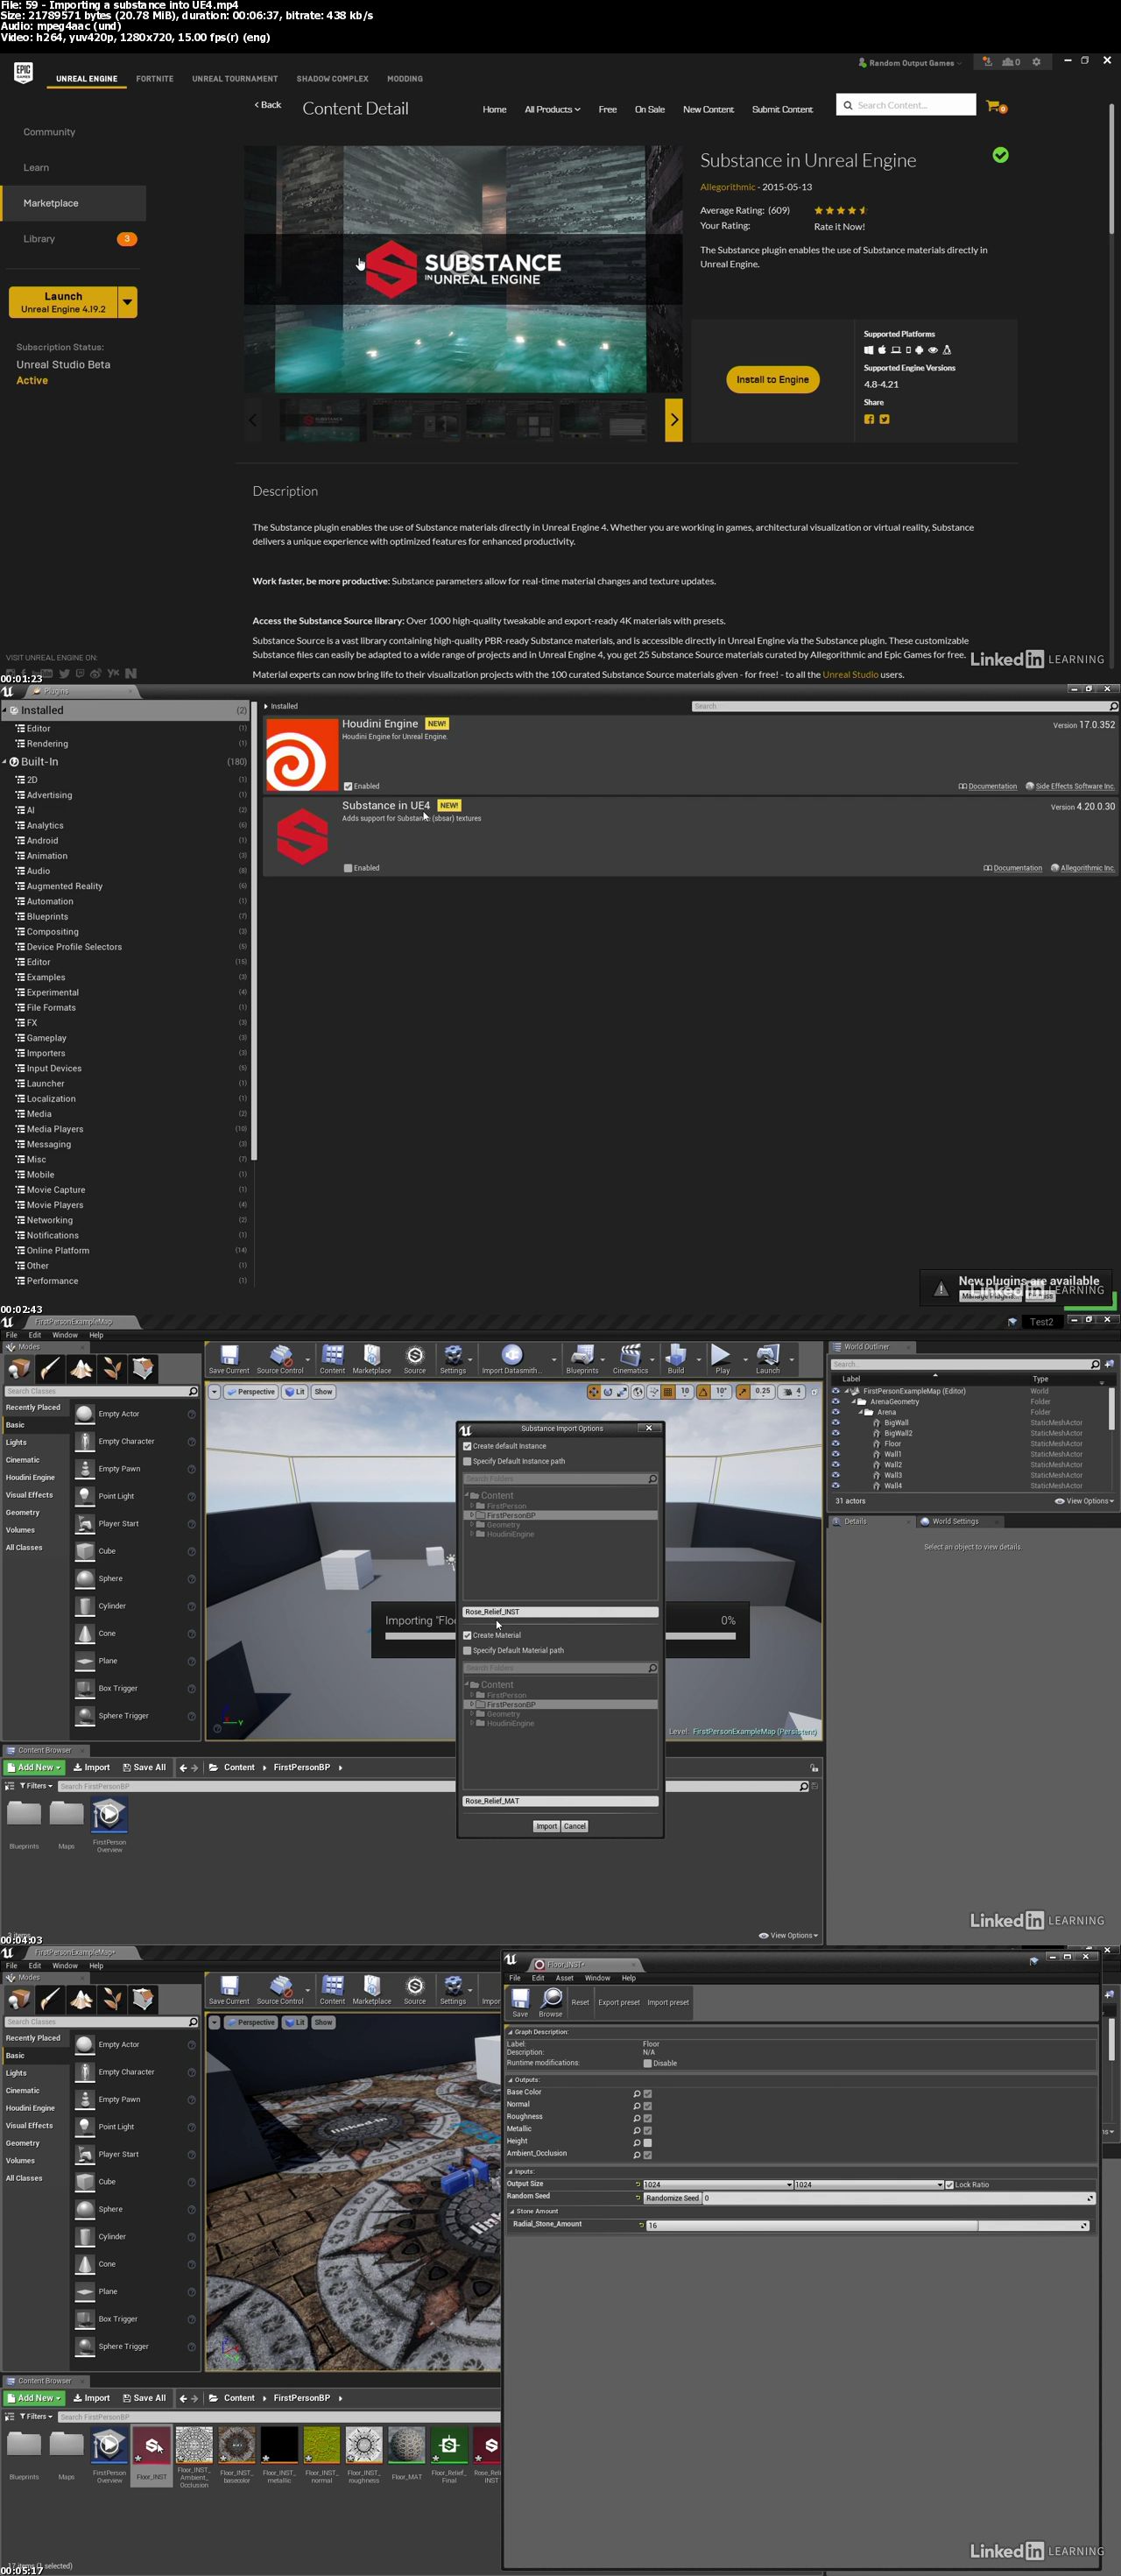The height and width of the screenshot is (2576, 1121).
Task: Click Browse icon in Floor_INST window
Action: 551,2003
